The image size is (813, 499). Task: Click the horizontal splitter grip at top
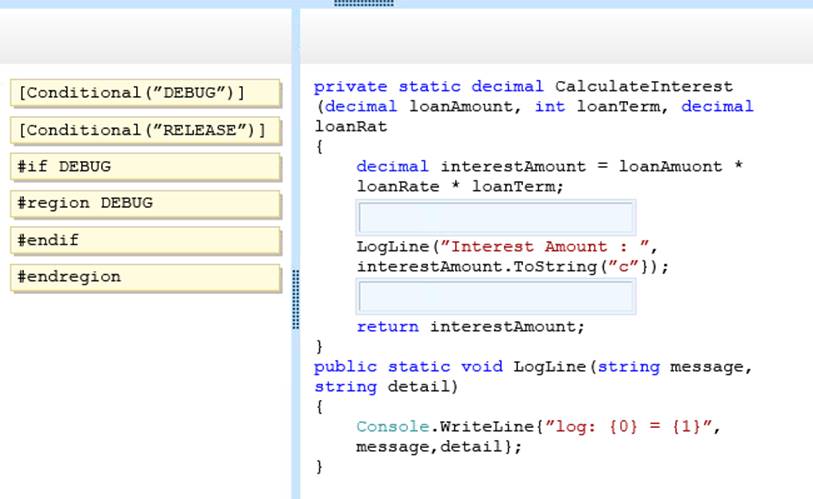coord(364,3)
